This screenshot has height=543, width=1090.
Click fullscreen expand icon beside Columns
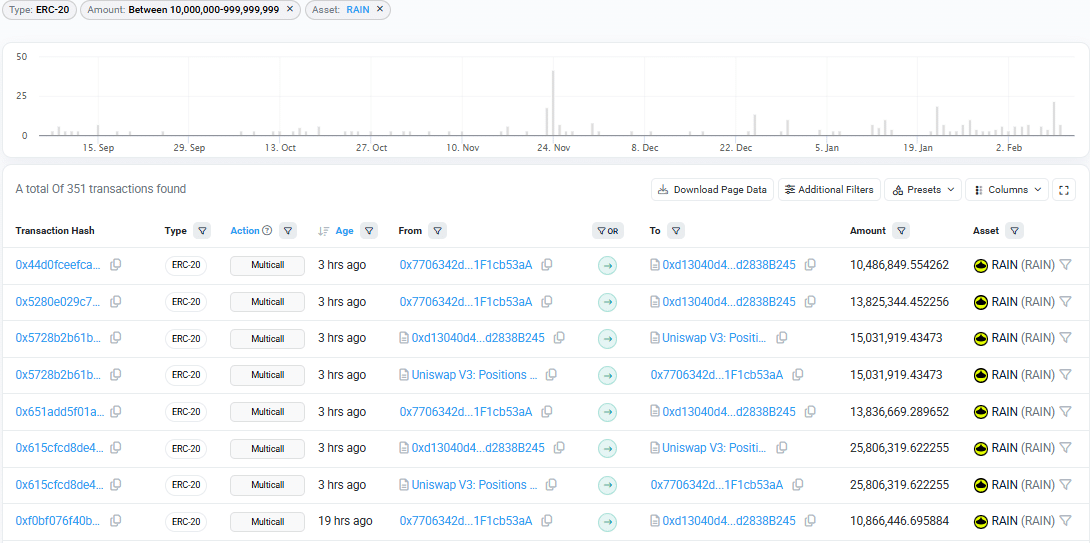click(1064, 190)
